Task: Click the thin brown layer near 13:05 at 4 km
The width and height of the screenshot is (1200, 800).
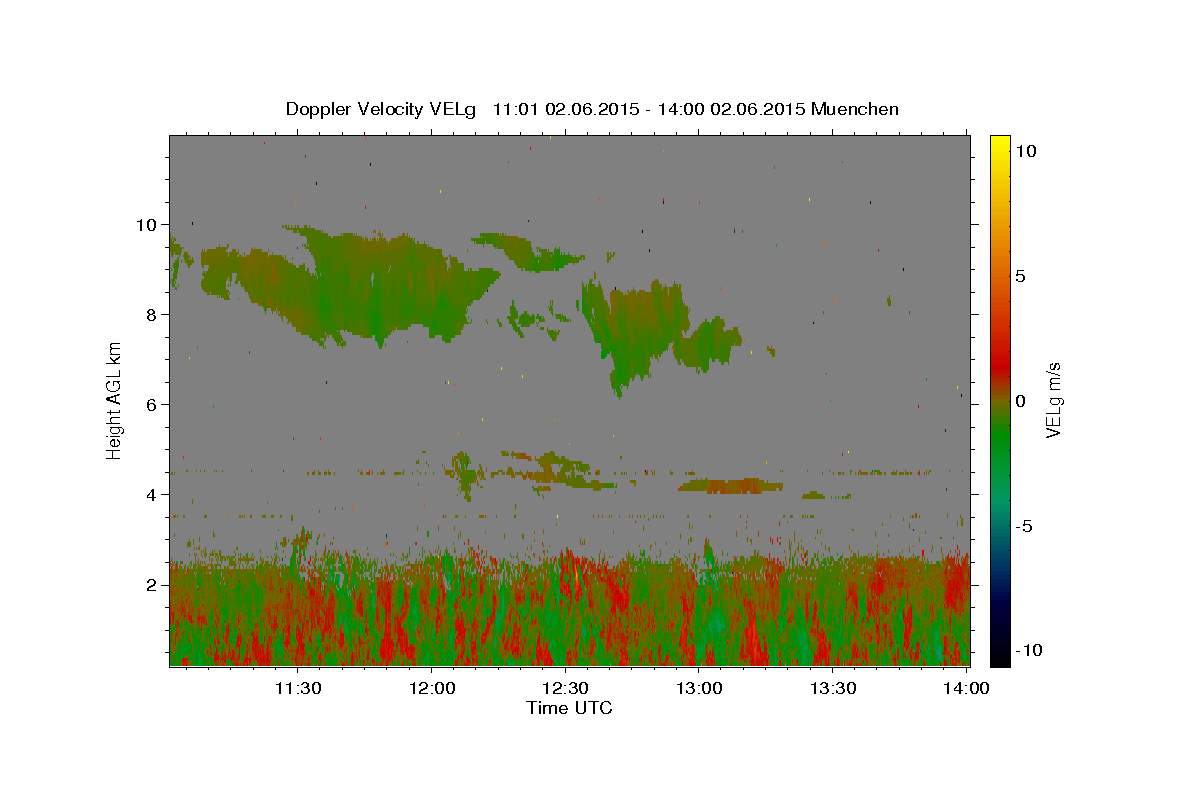Action: [730, 486]
